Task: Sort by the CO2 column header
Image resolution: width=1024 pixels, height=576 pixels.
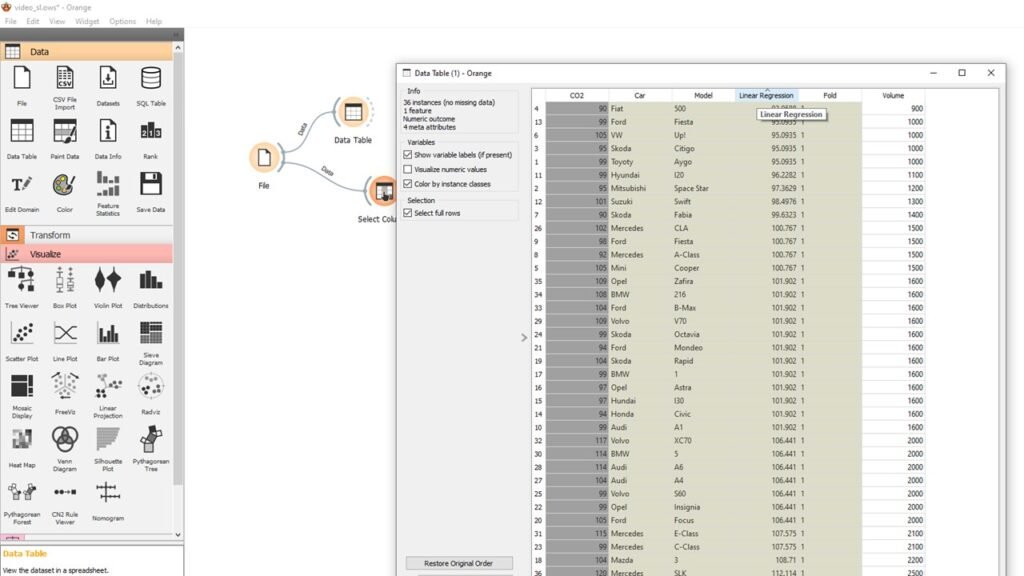Action: (577, 95)
